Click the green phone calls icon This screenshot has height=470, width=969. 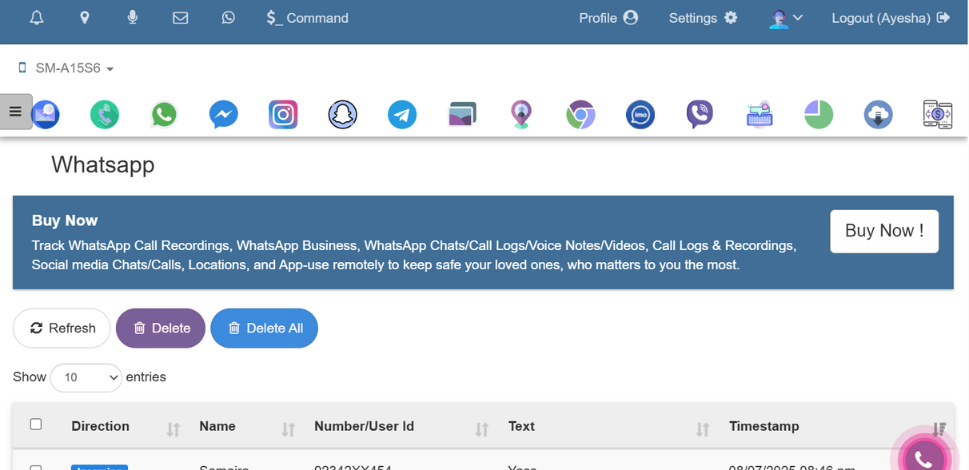pyautogui.click(x=104, y=115)
